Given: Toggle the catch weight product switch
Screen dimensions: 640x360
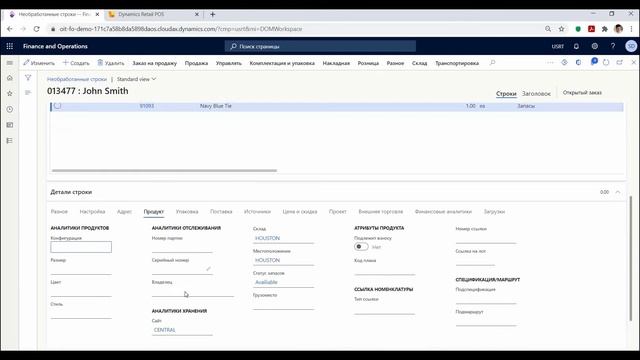Looking at the screenshot, I should [361, 247].
